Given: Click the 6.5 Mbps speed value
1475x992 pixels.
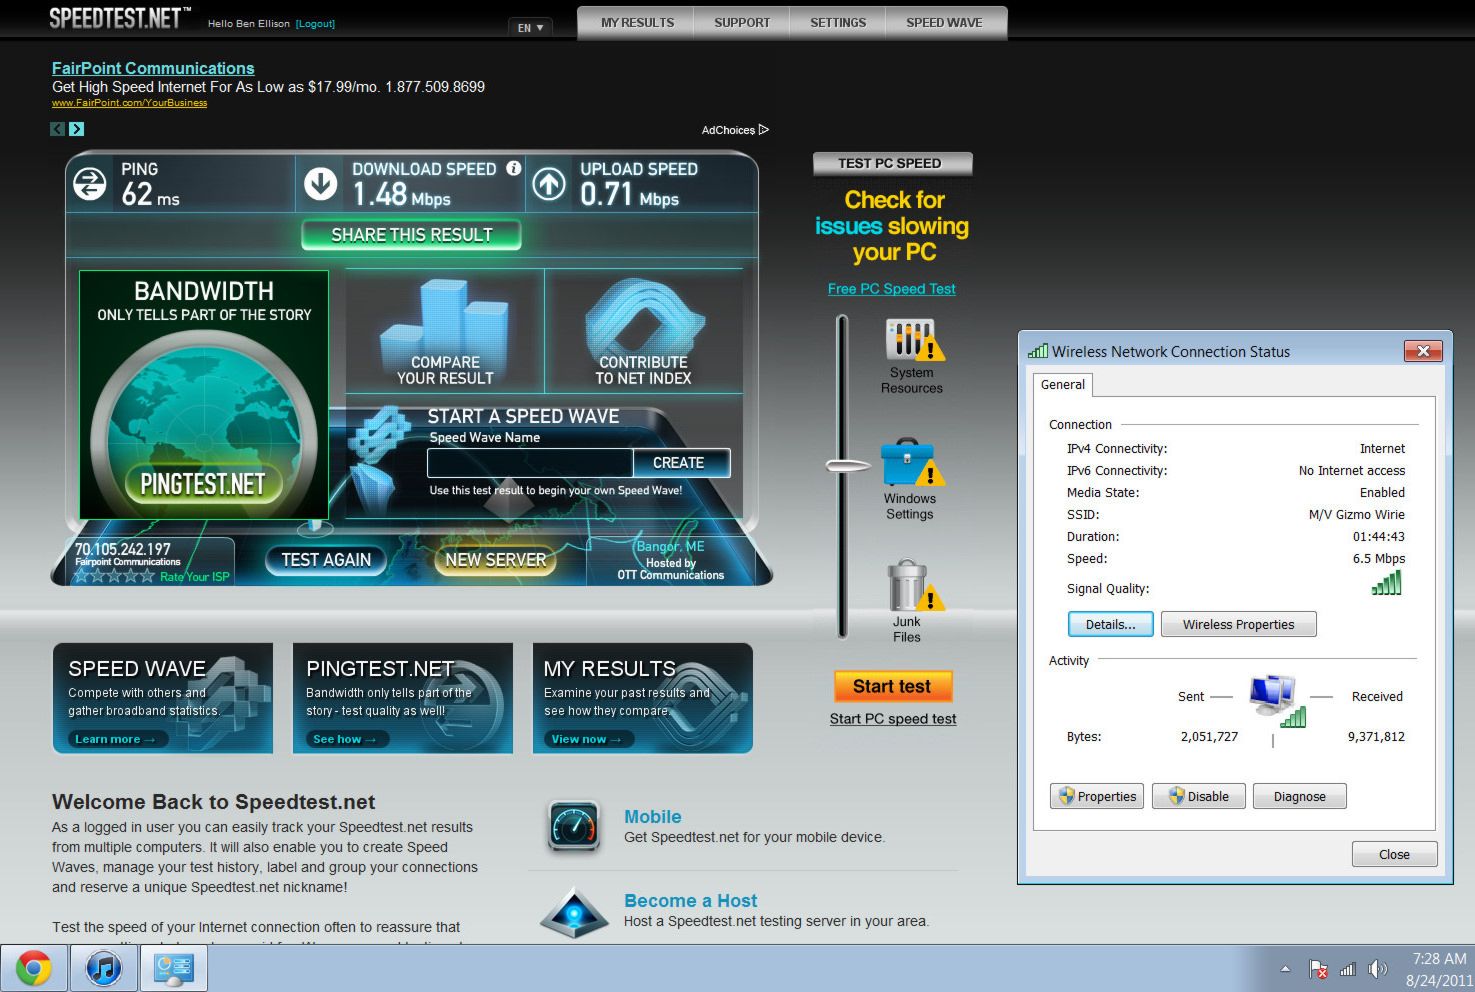Looking at the screenshot, I should [1378, 559].
